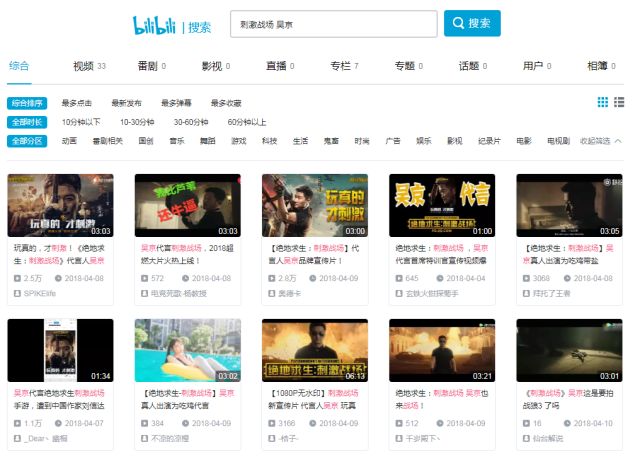Click uploader icon beside 玄妙火狱探哥手
The height and width of the screenshot is (457, 640).
(399, 293)
